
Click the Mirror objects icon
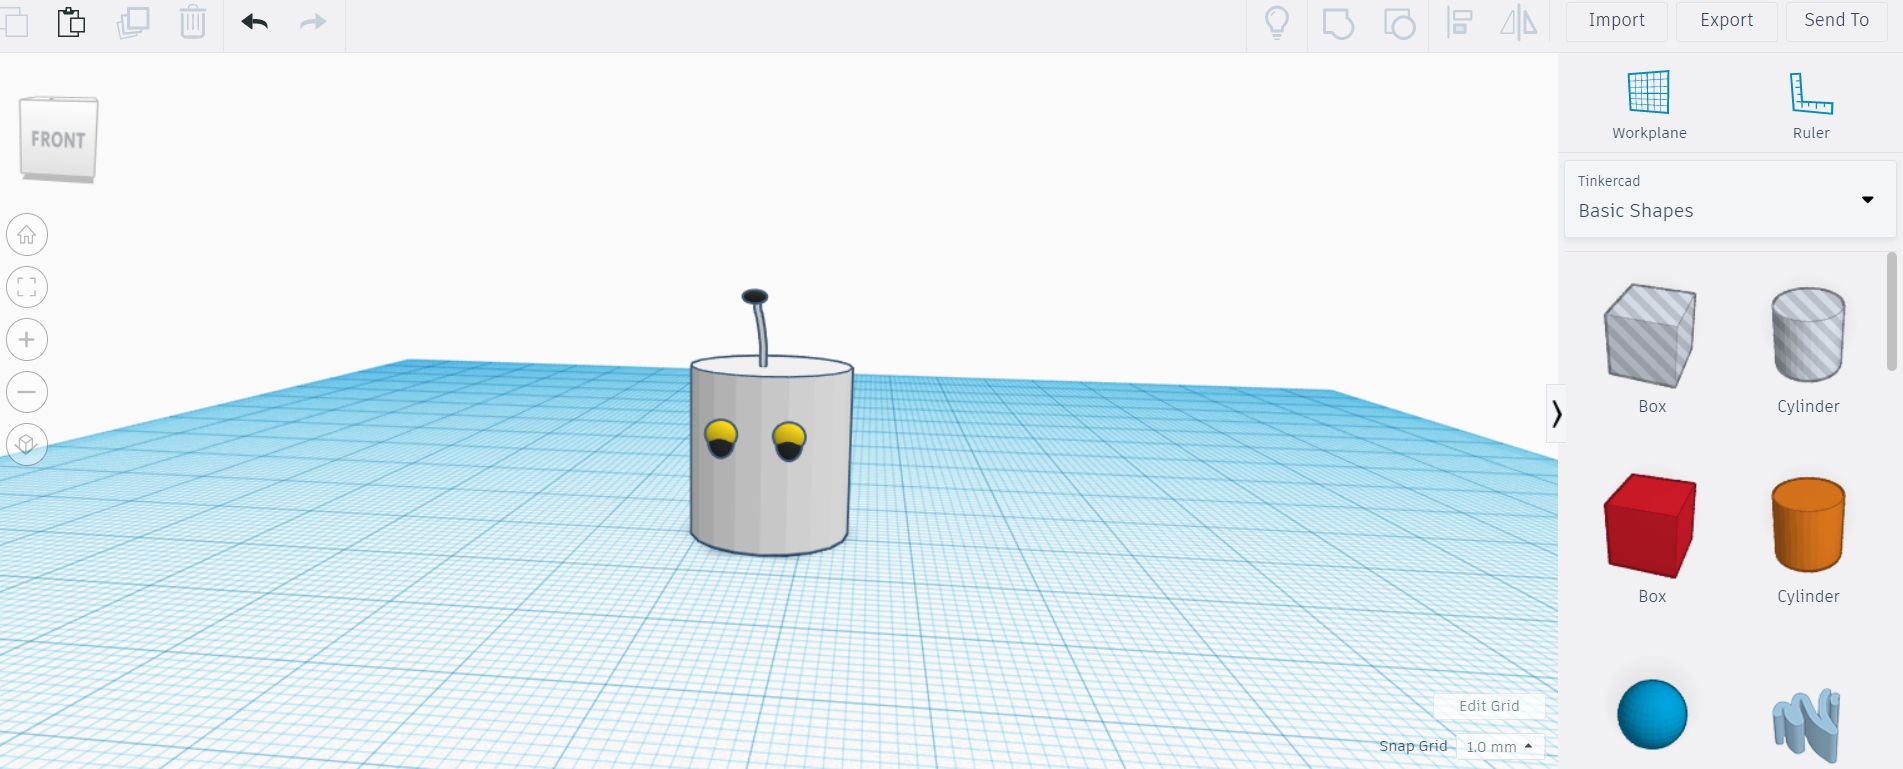pos(1518,22)
